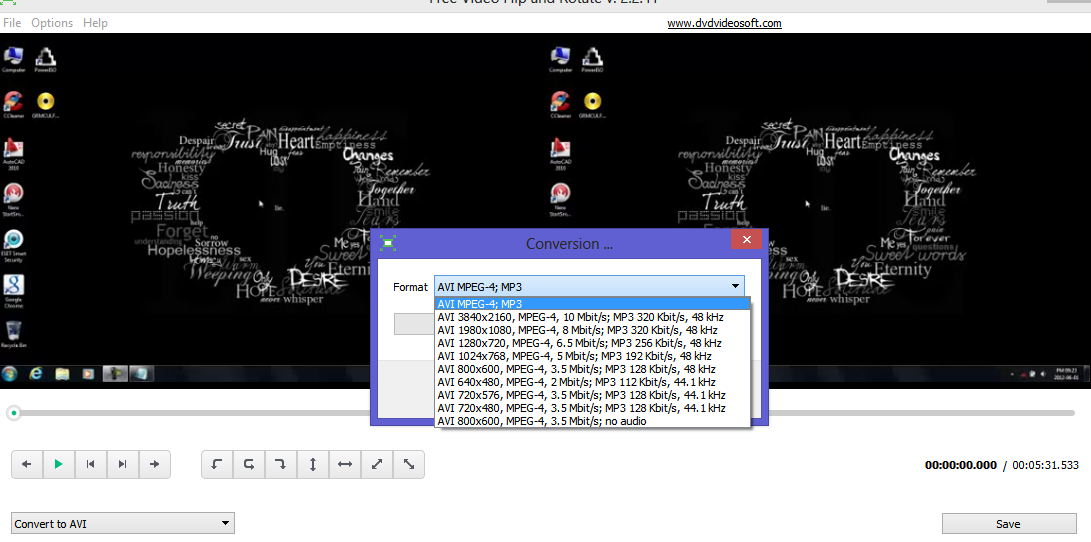Viewport: 1091px width, 542px height.
Task: Open the Convert to AVI dropdown
Action: [122, 523]
